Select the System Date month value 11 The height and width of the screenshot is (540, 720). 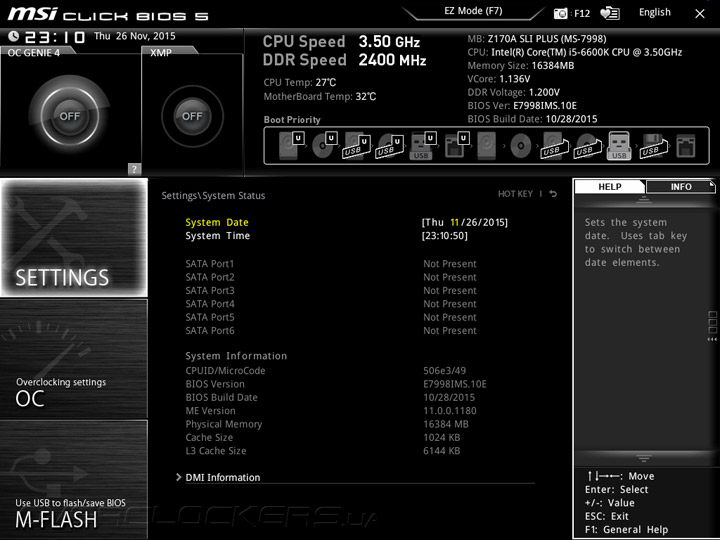(x=455, y=222)
